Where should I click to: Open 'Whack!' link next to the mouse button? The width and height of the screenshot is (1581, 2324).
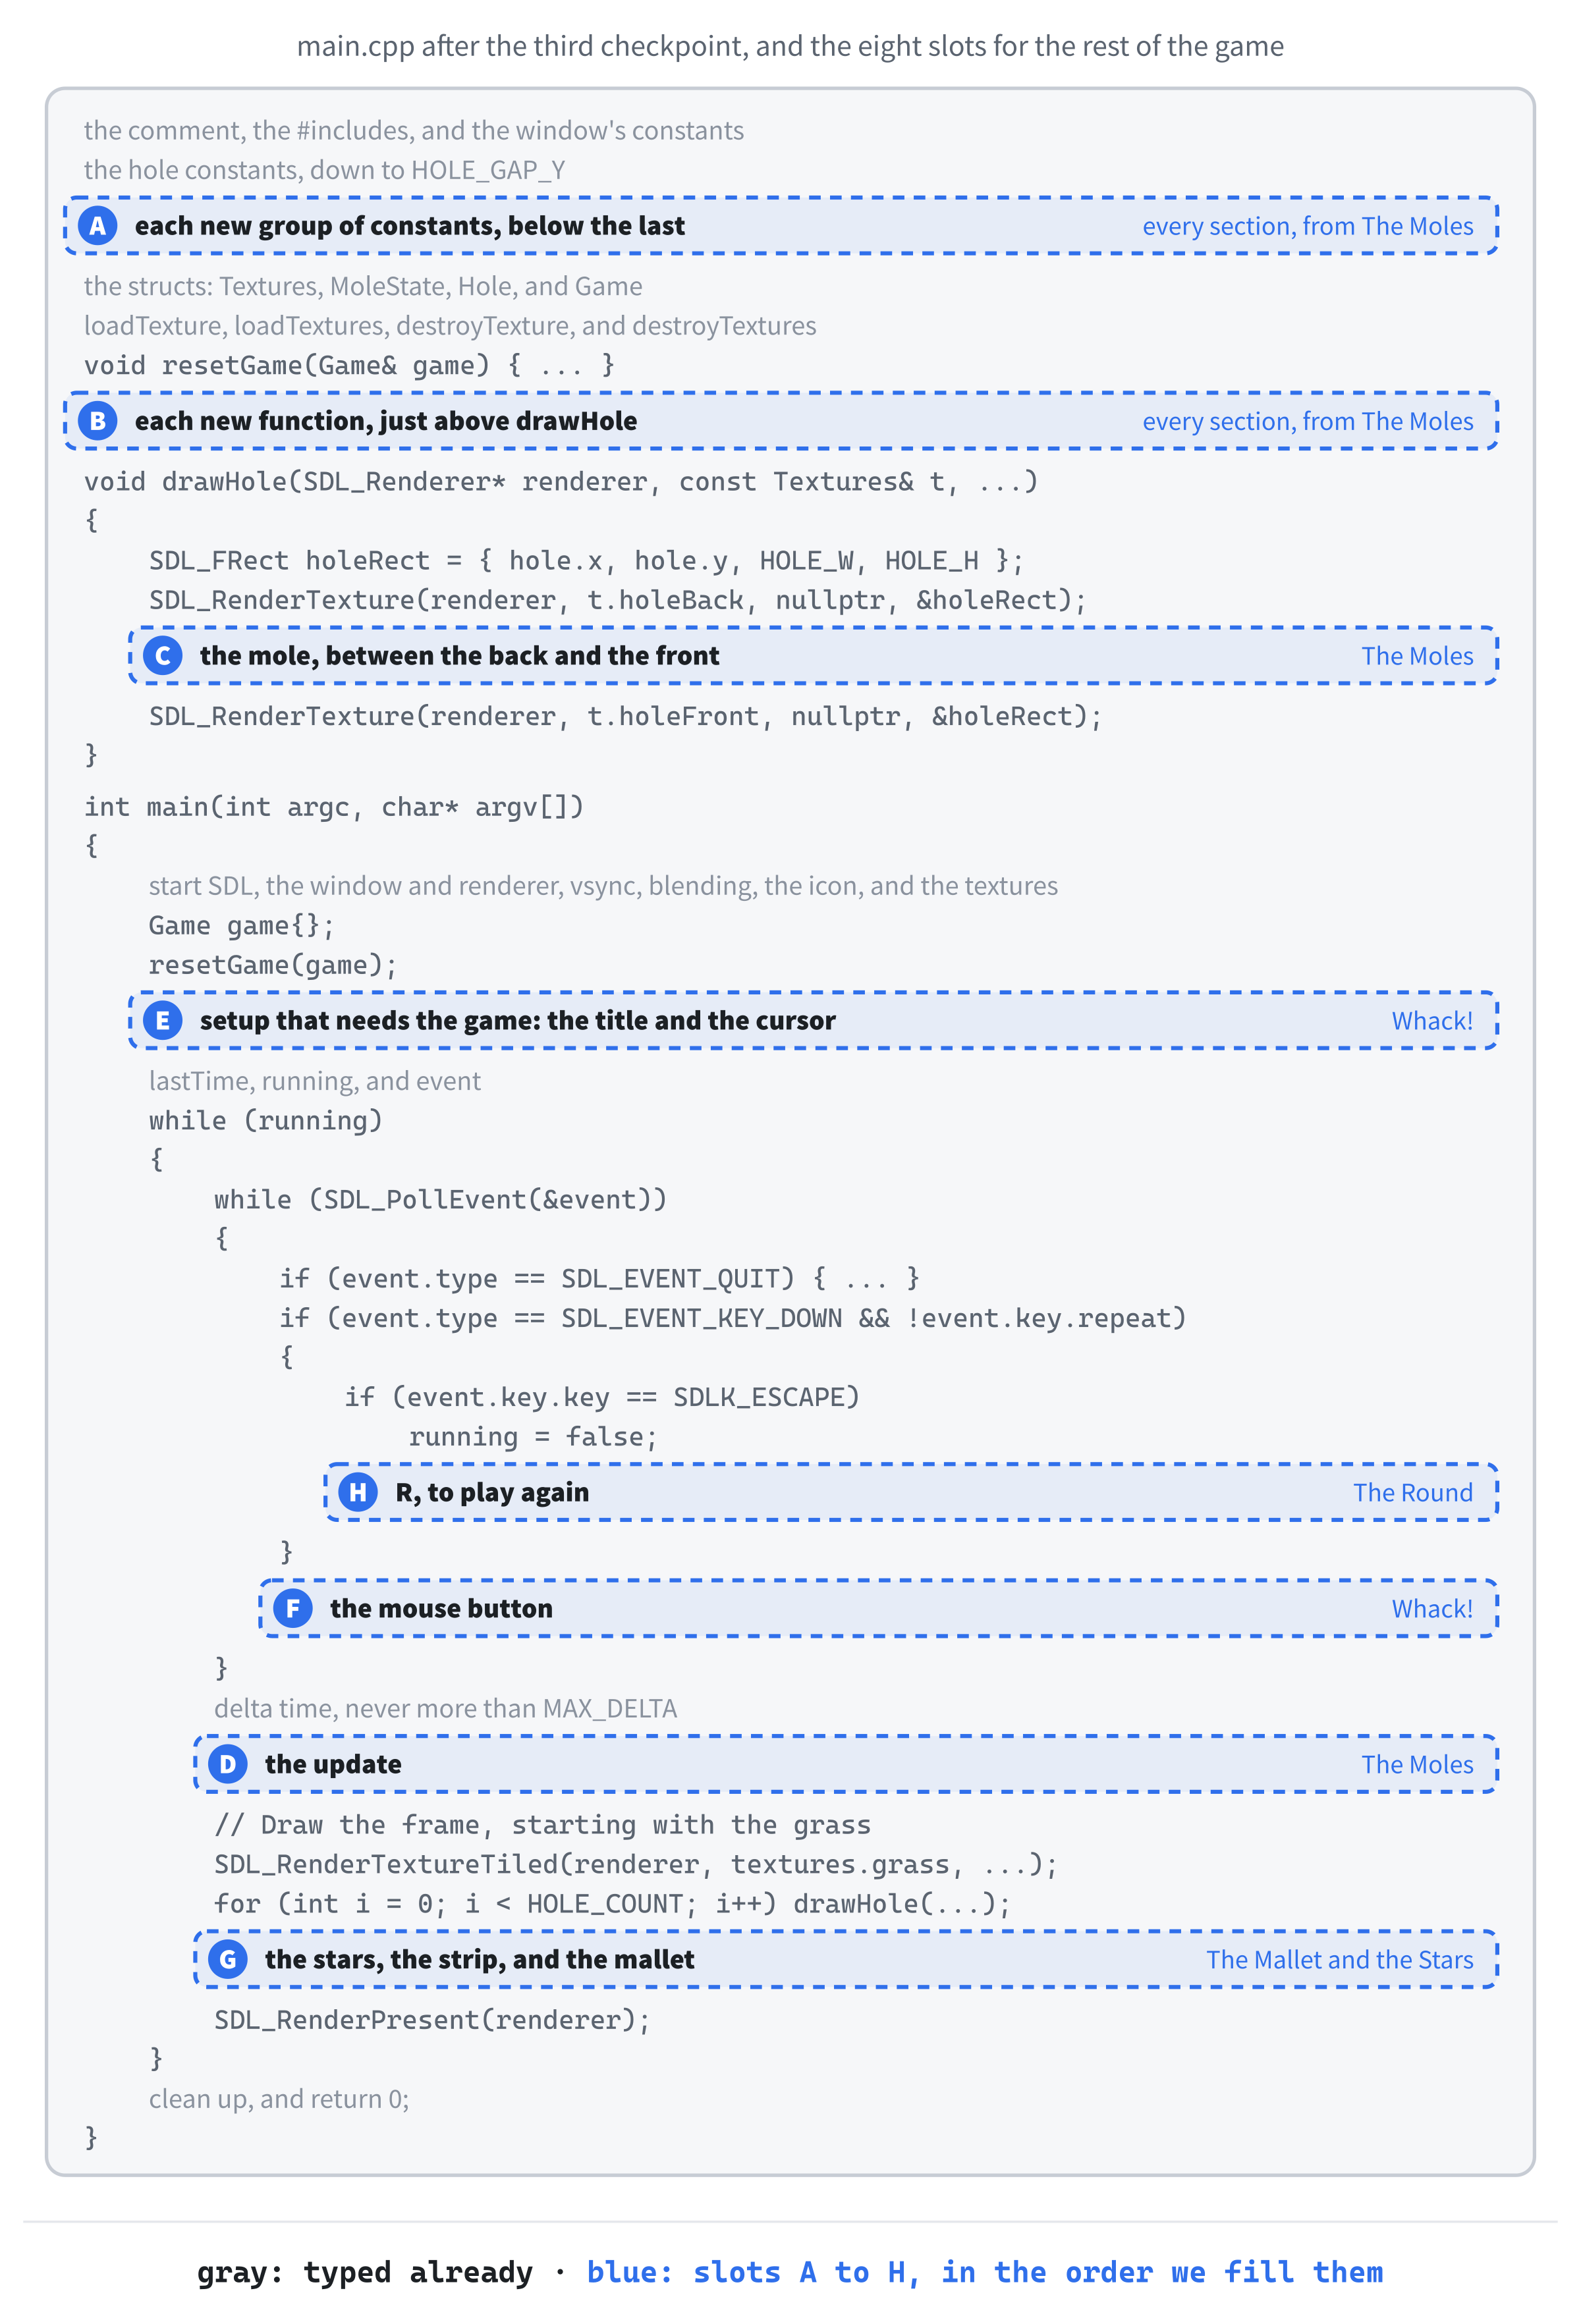pos(1432,1608)
